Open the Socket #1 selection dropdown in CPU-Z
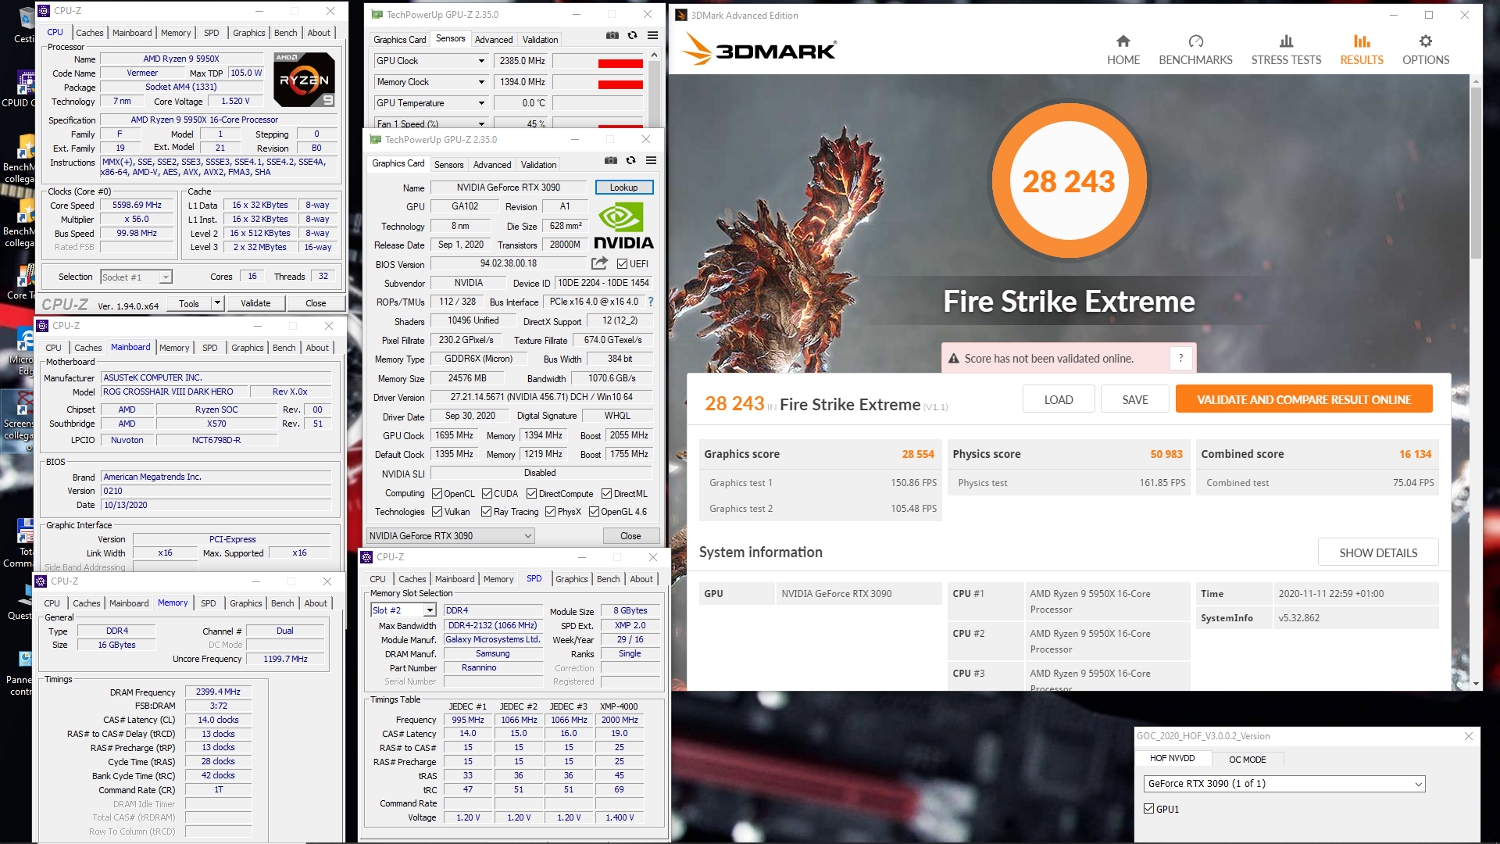This screenshot has width=1500, height=844. pyautogui.click(x=136, y=277)
